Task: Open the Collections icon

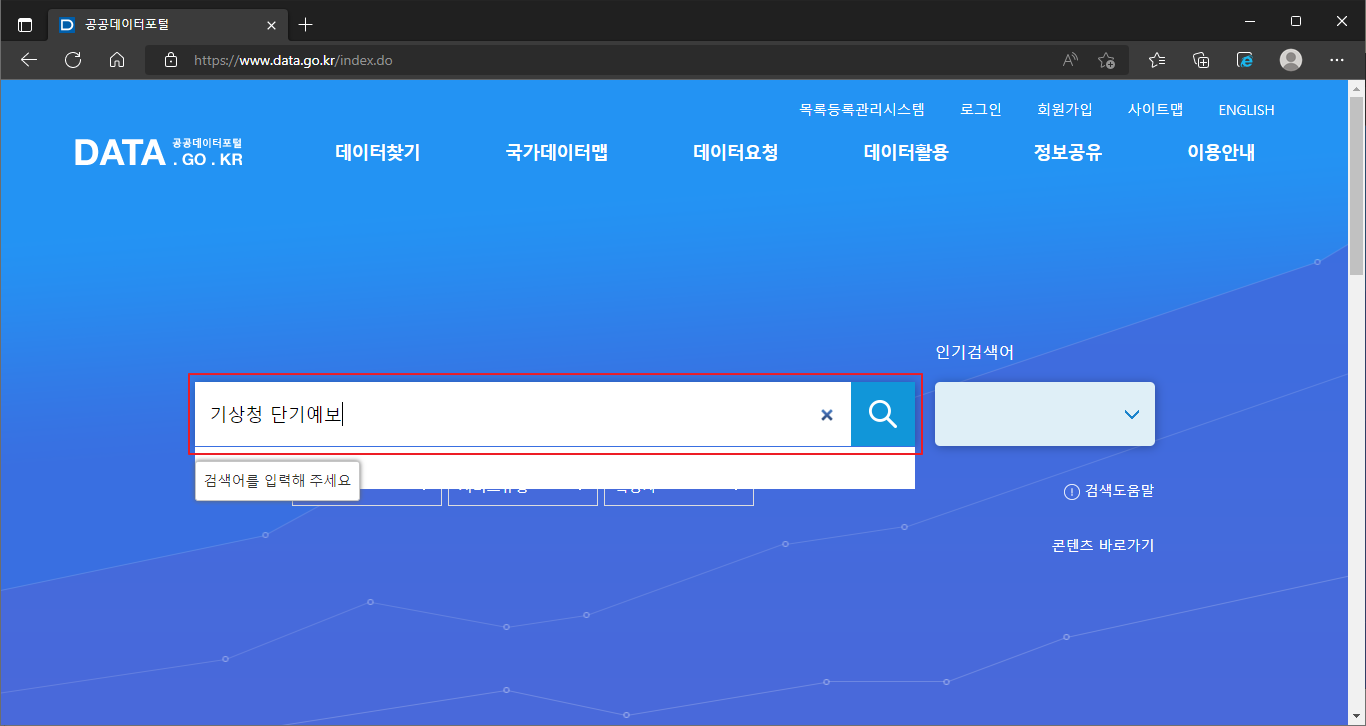Action: coord(1201,60)
